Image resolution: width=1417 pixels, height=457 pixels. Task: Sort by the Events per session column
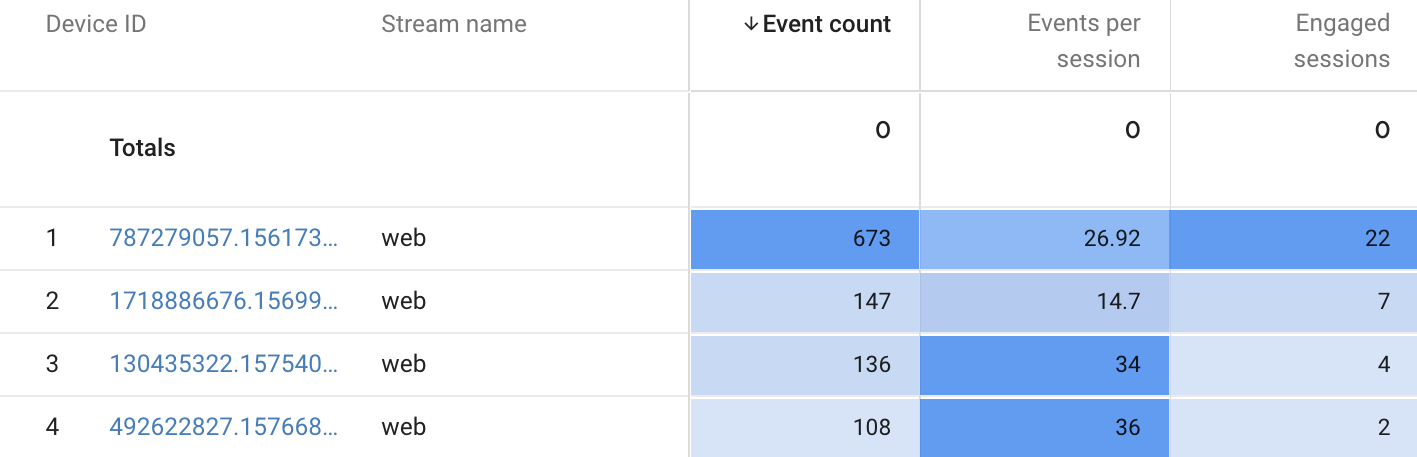pos(1084,41)
